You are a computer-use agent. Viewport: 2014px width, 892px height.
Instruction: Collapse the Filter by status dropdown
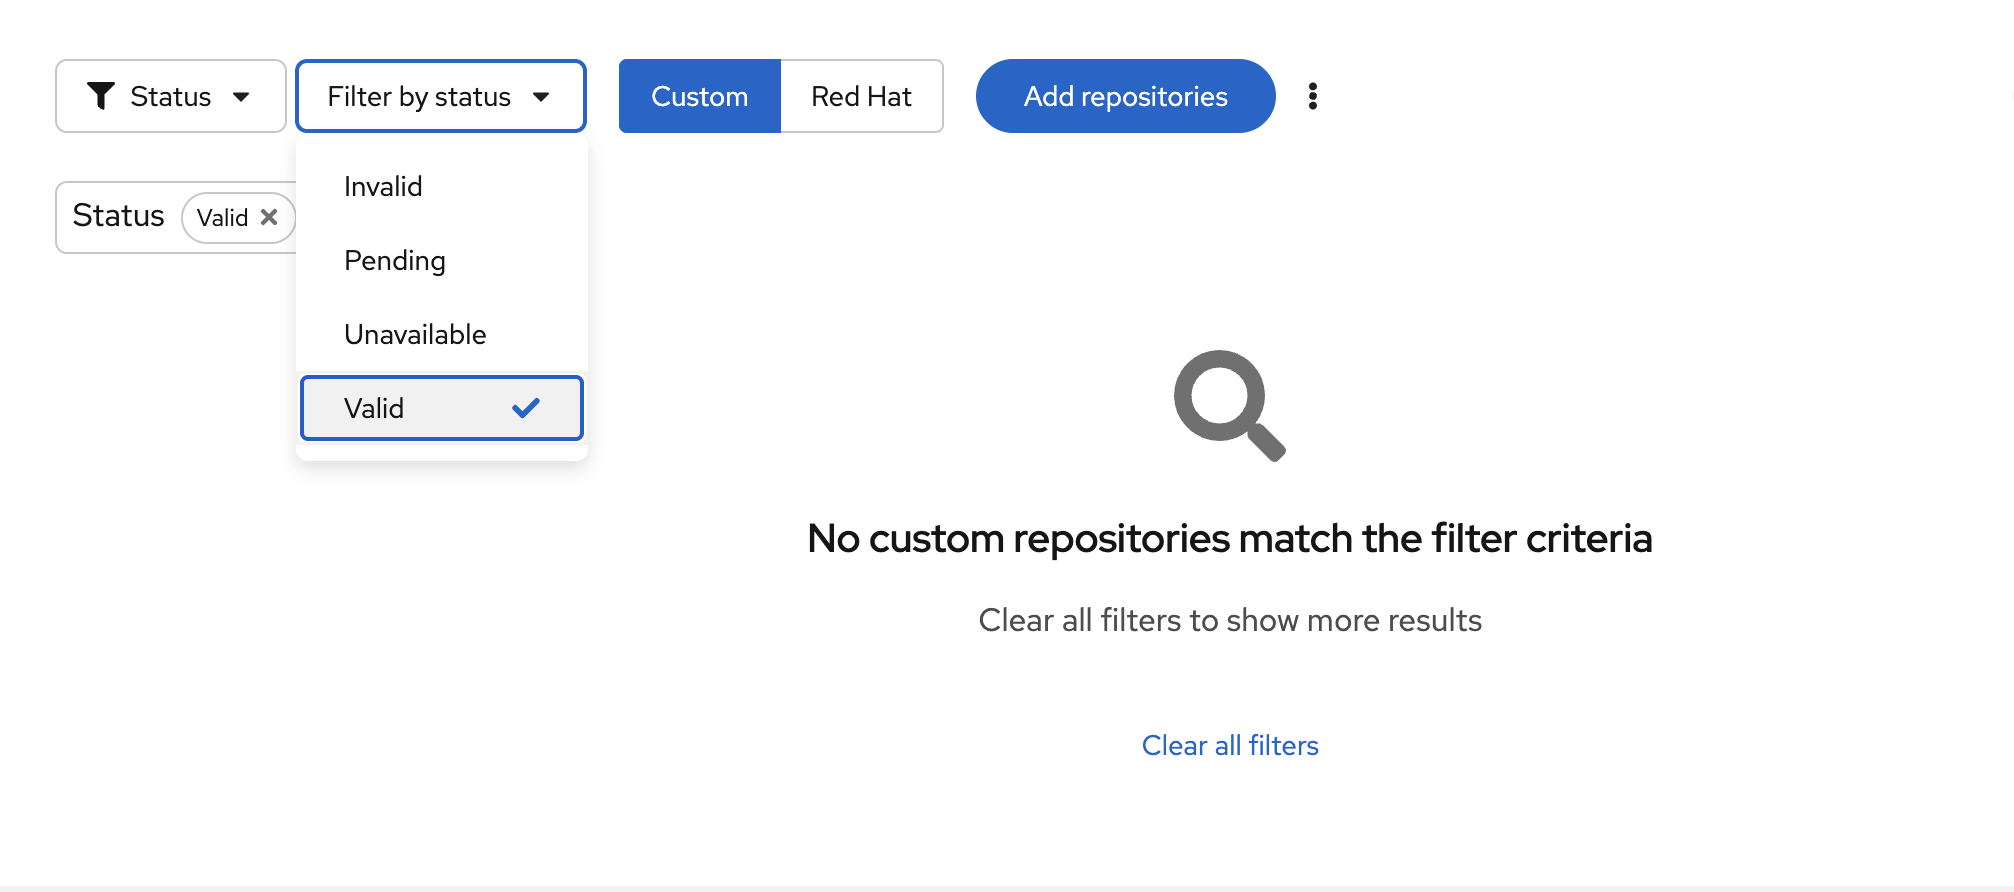click(419, 96)
